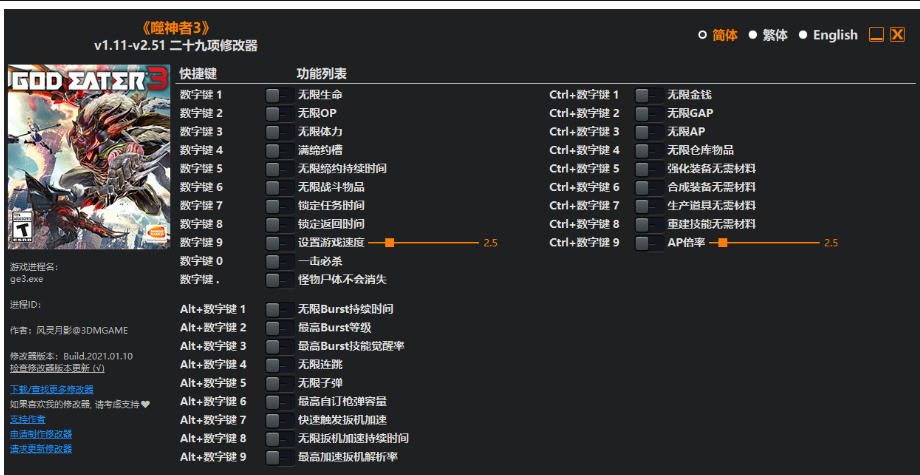This screenshot has height=475, width=920.
Task: Click the 功能列表 column header
Action: [x=322, y=74]
